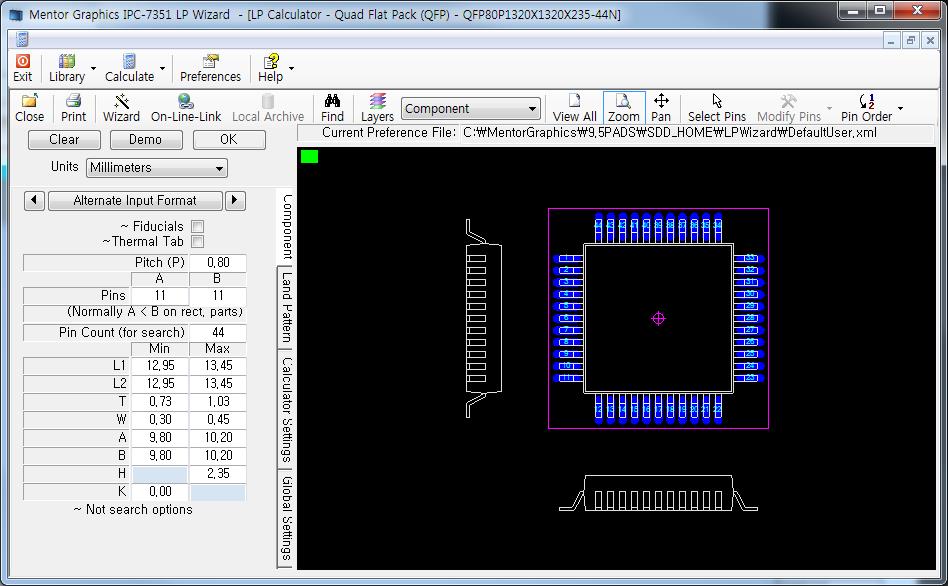Click the Pin Order tool
This screenshot has height=586, width=948.
(866, 109)
